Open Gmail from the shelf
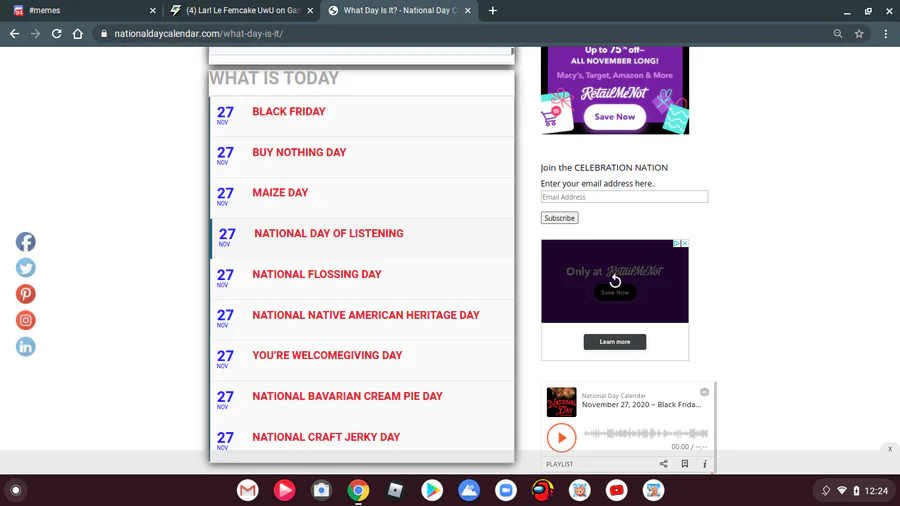The width and height of the screenshot is (900, 506). 247,491
